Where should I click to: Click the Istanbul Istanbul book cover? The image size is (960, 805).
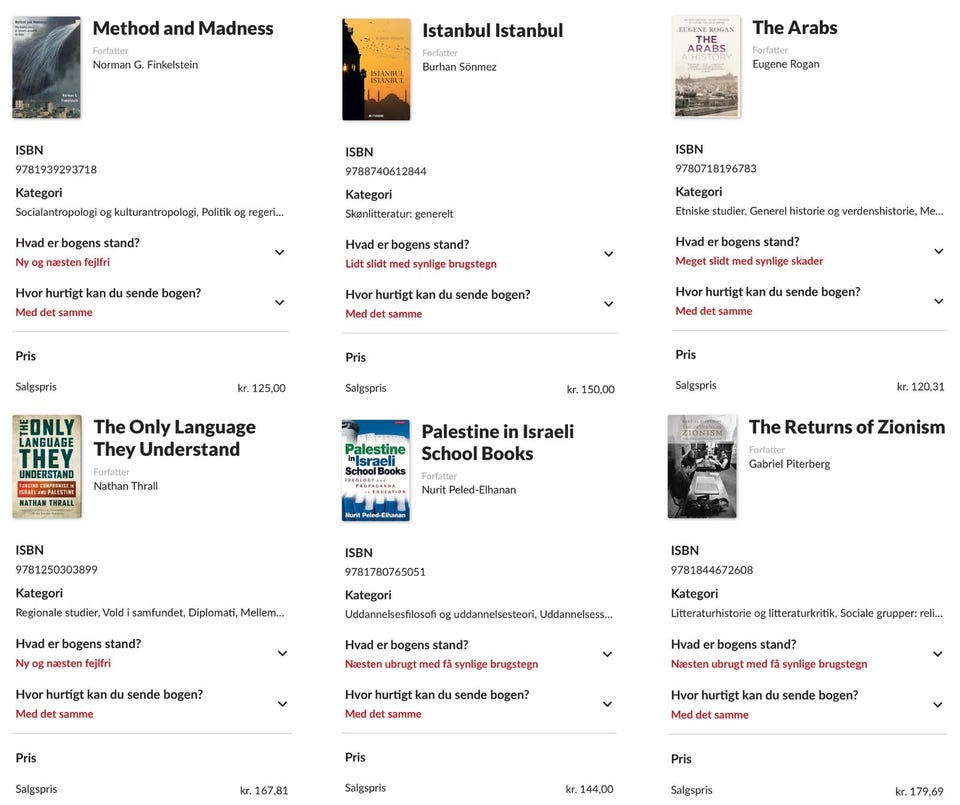click(x=376, y=69)
